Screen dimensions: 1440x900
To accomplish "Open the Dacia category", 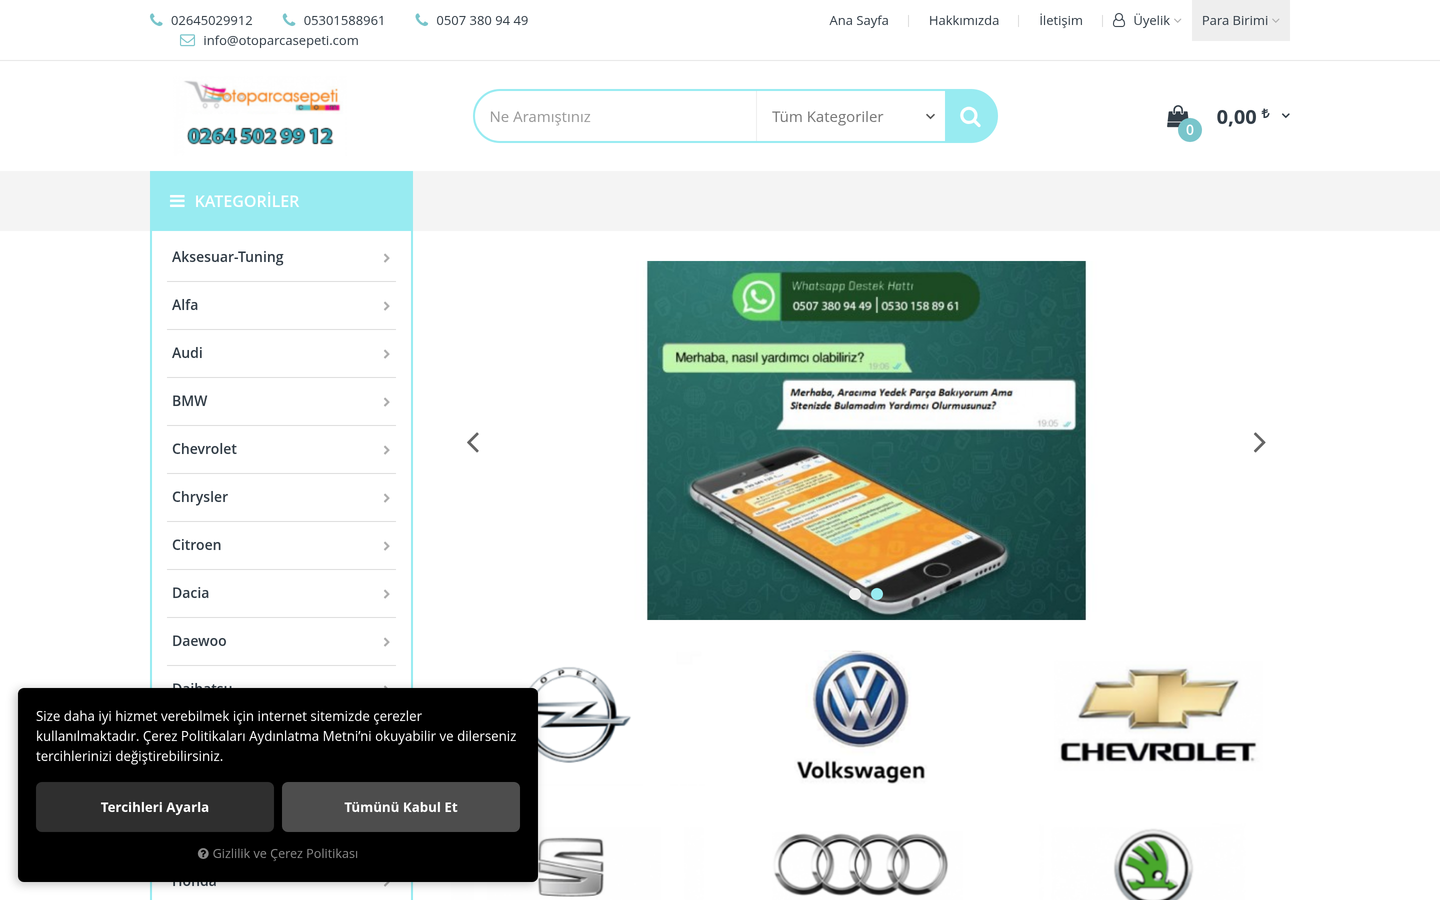I will point(191,593).
